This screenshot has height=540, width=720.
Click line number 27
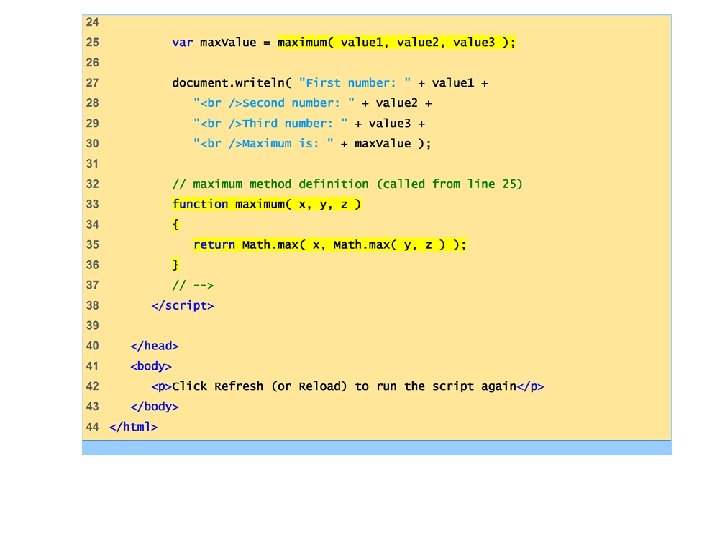pos(92,83)
